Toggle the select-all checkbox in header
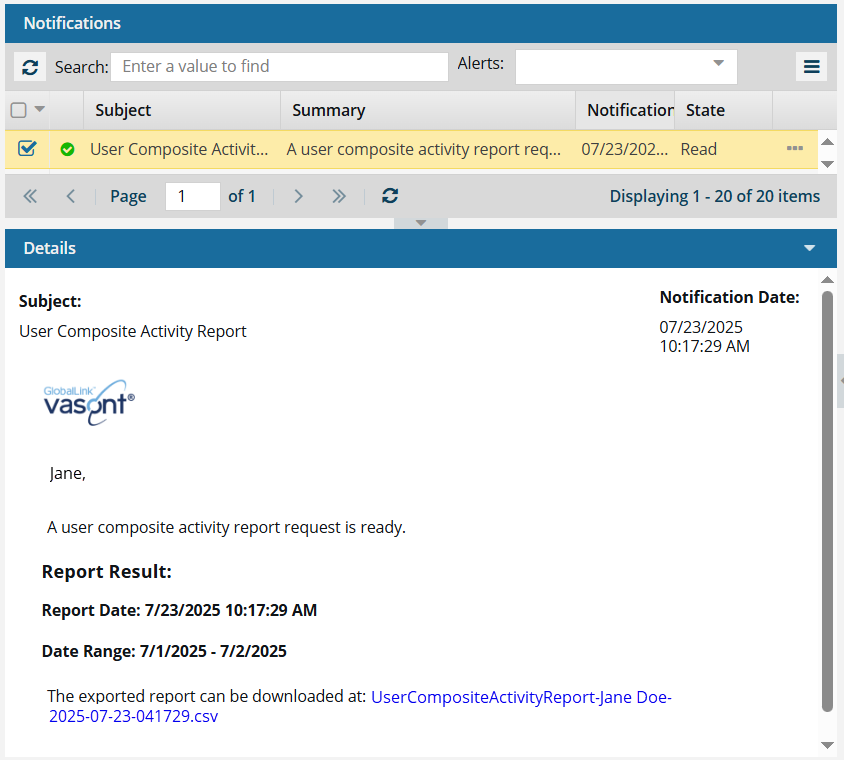844x760 pixels. pyautogui.click(x=18, y=110)
